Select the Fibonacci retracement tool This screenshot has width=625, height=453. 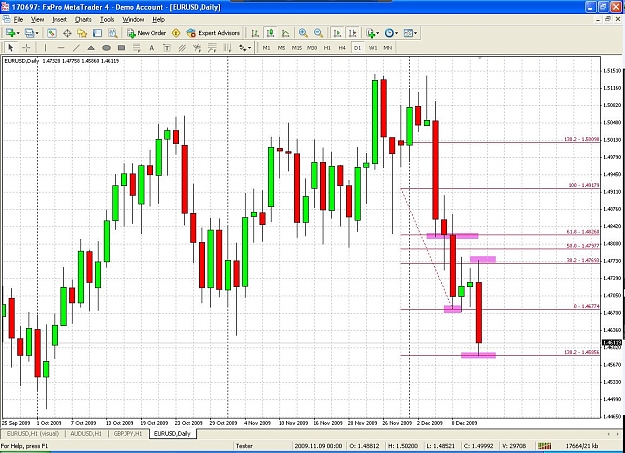[136, 48]
